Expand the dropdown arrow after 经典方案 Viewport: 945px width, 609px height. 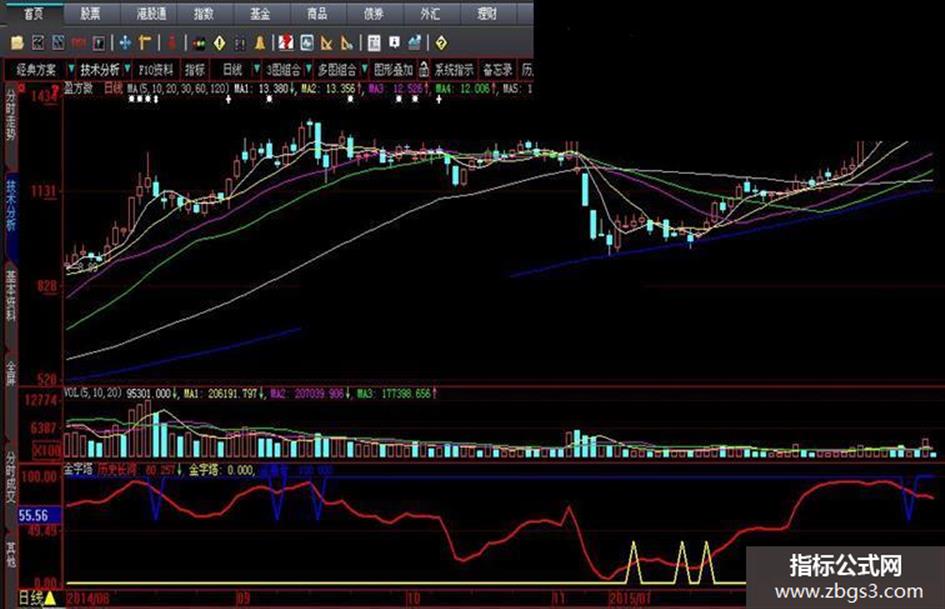tap(71, 69)
